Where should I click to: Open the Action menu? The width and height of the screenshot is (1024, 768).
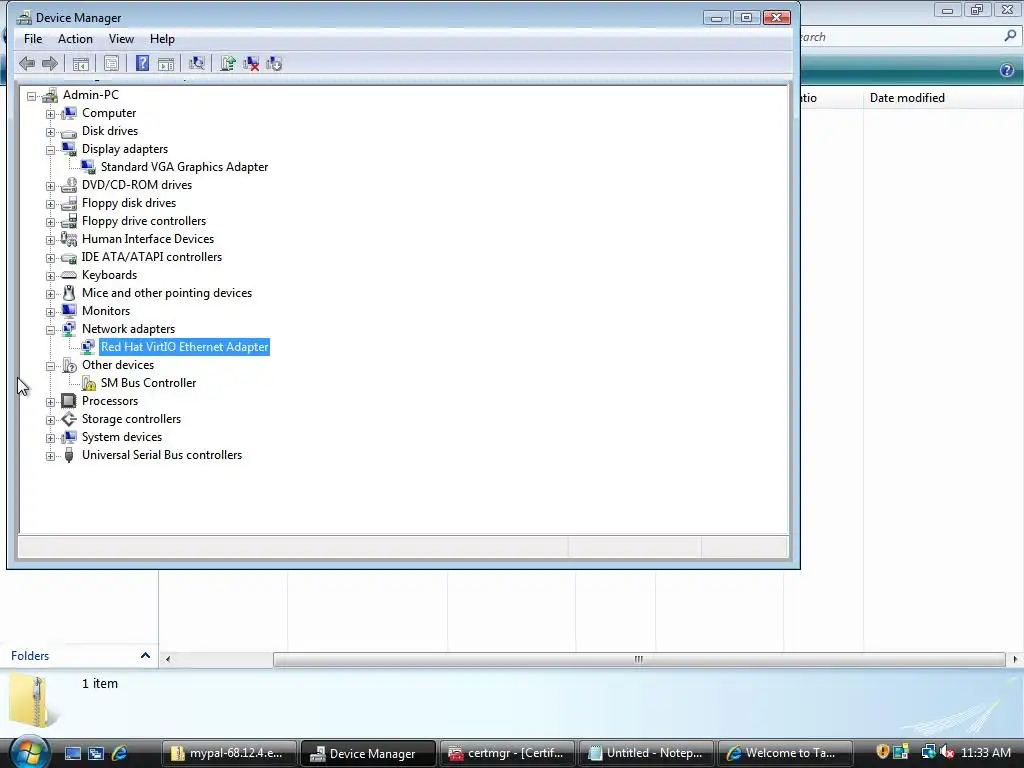pyautogui.click(x=75, y=39)
